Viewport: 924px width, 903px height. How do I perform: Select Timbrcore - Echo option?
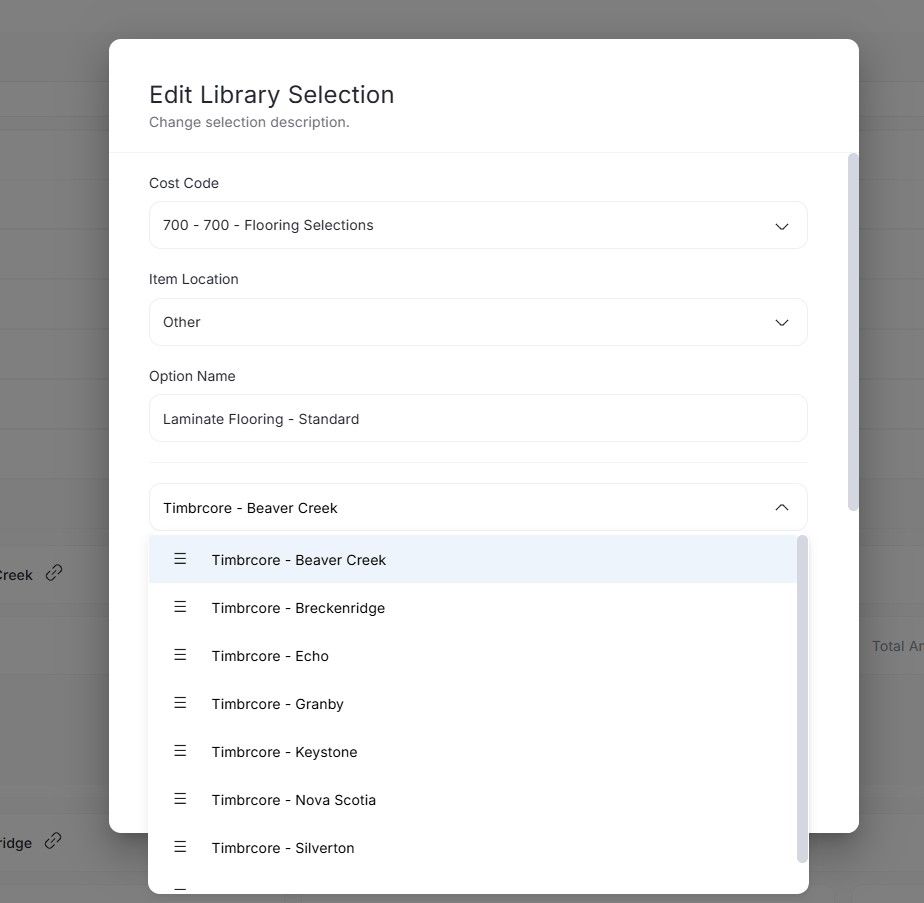(473, 655)
